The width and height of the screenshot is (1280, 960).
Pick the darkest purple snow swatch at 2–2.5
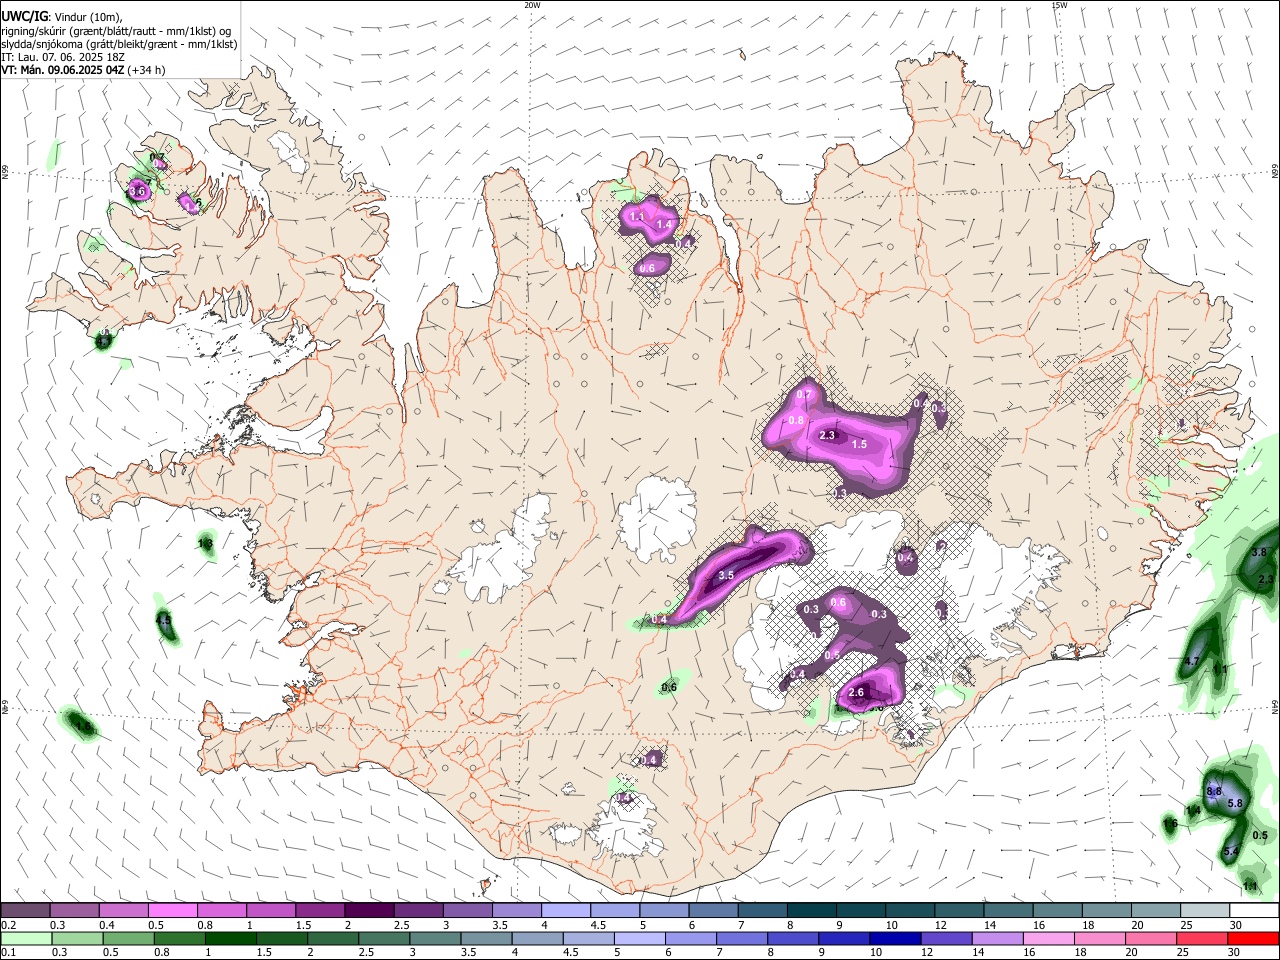[x=369, y=911]
